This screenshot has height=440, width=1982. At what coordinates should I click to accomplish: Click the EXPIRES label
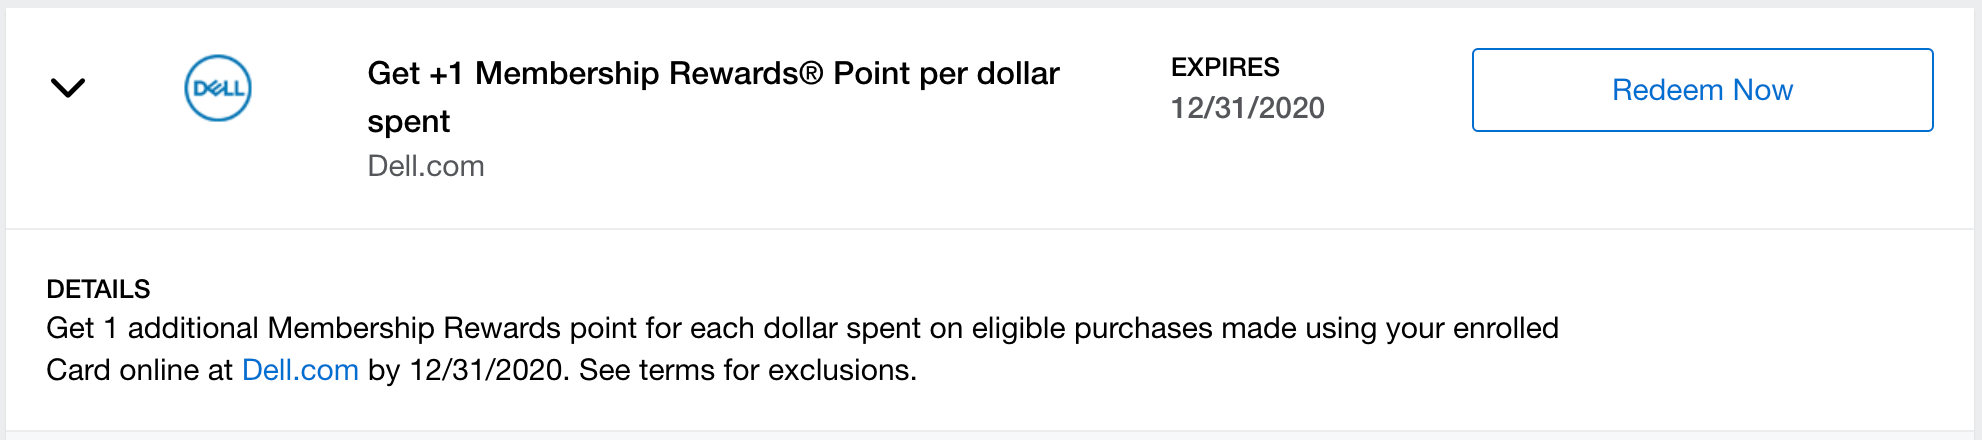click(1225, 67)
